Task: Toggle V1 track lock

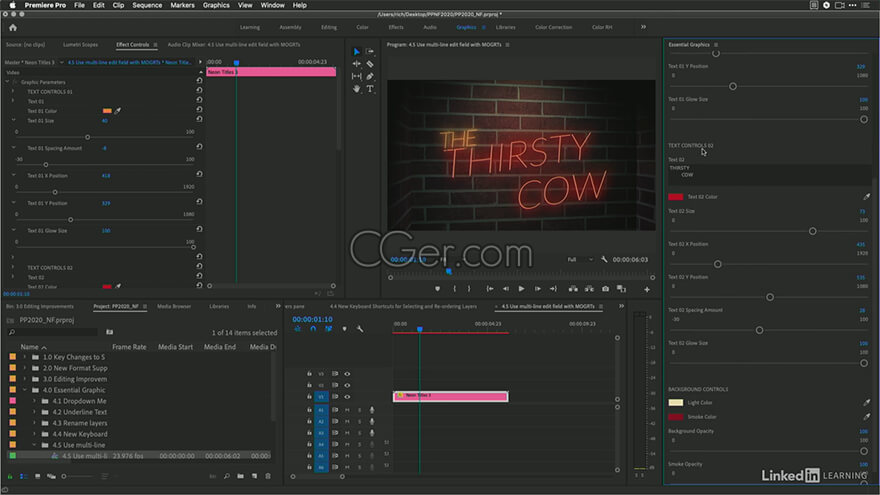Action: 309,397
